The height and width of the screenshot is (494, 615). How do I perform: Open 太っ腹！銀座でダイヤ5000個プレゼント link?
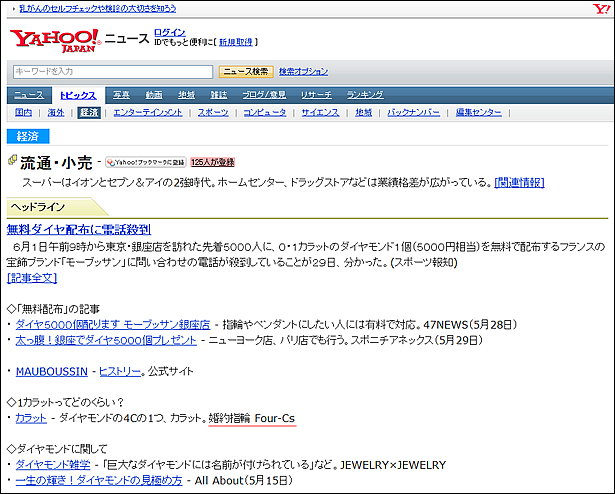click(106, 340)
